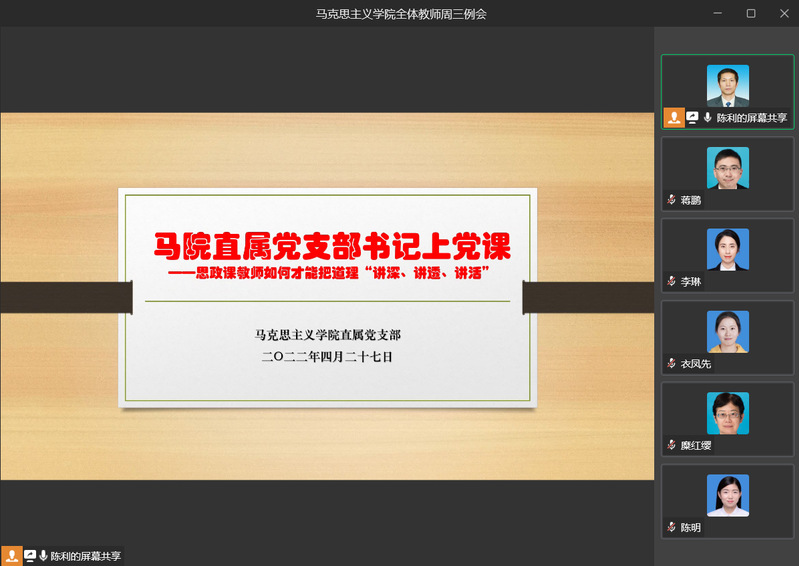Viewport: 799px width, 566px height.
Task: Click the muted microphone icon beside 李琳
Action: coord(671,282)
